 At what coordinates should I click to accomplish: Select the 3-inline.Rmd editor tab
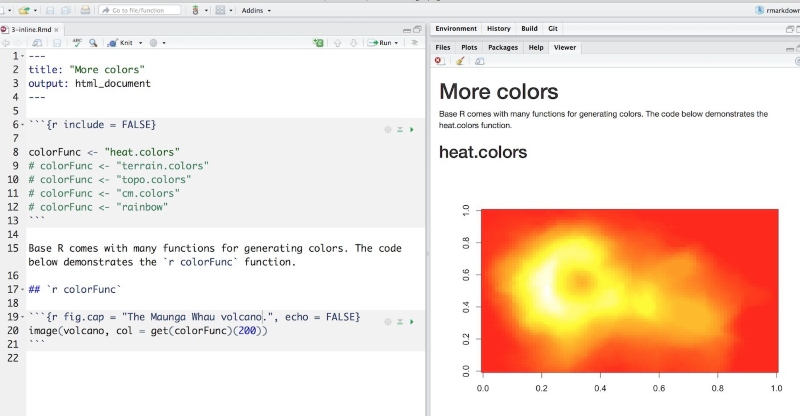pos(31,30)
